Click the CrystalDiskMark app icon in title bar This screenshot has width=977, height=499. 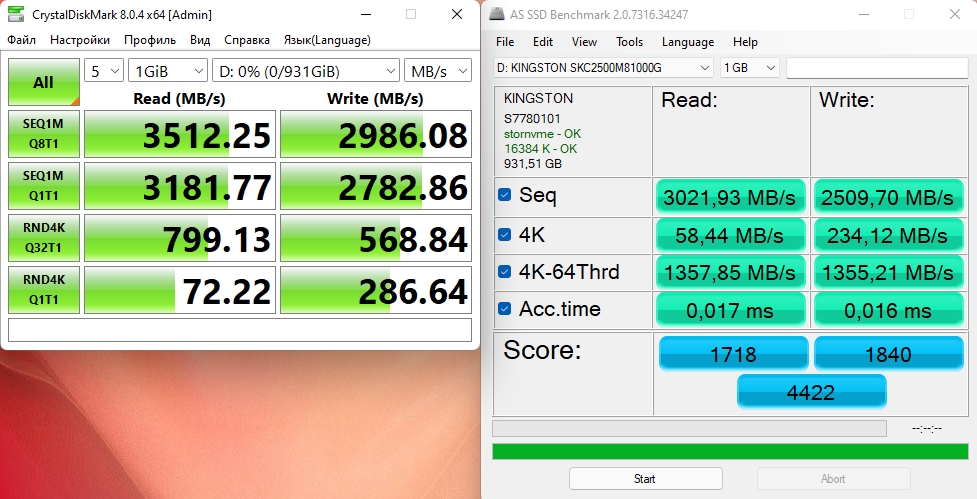click(15, 14)
